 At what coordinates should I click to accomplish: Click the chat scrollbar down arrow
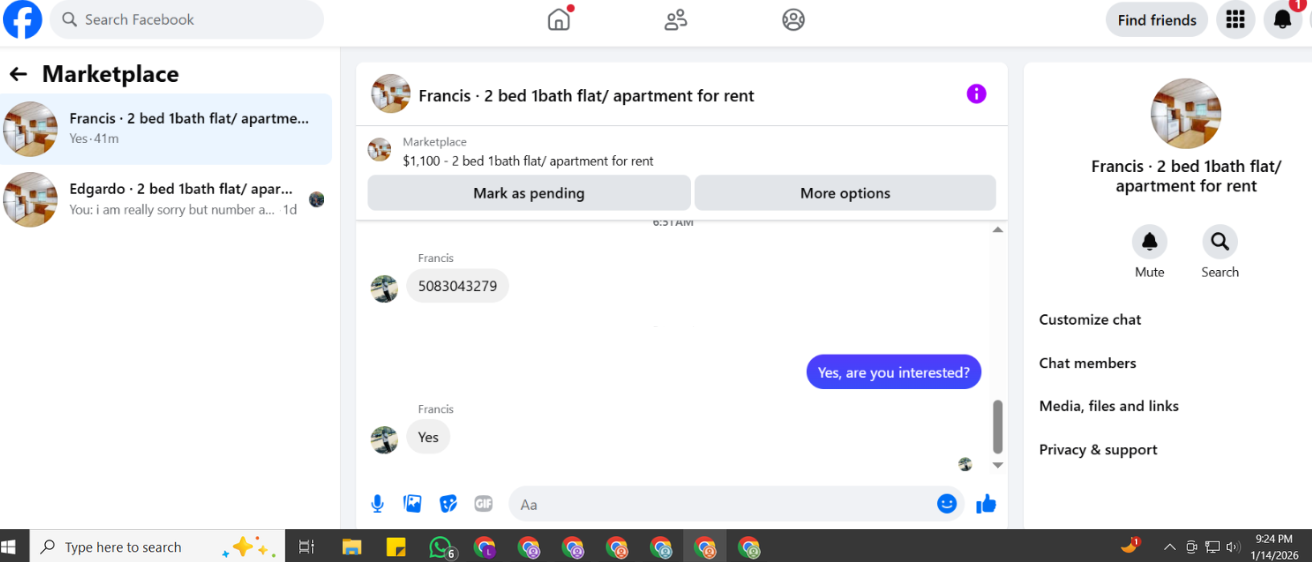click(x=997, y=465)
